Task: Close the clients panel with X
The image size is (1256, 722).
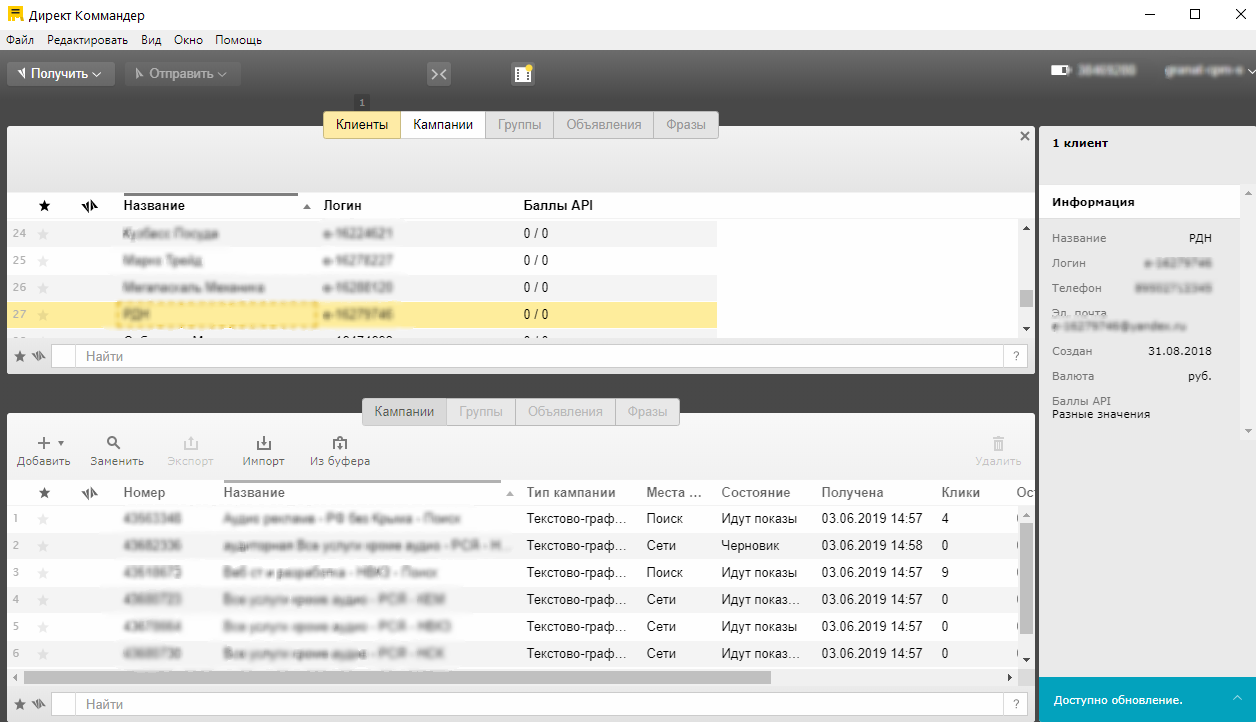Action: [1024, 136]
